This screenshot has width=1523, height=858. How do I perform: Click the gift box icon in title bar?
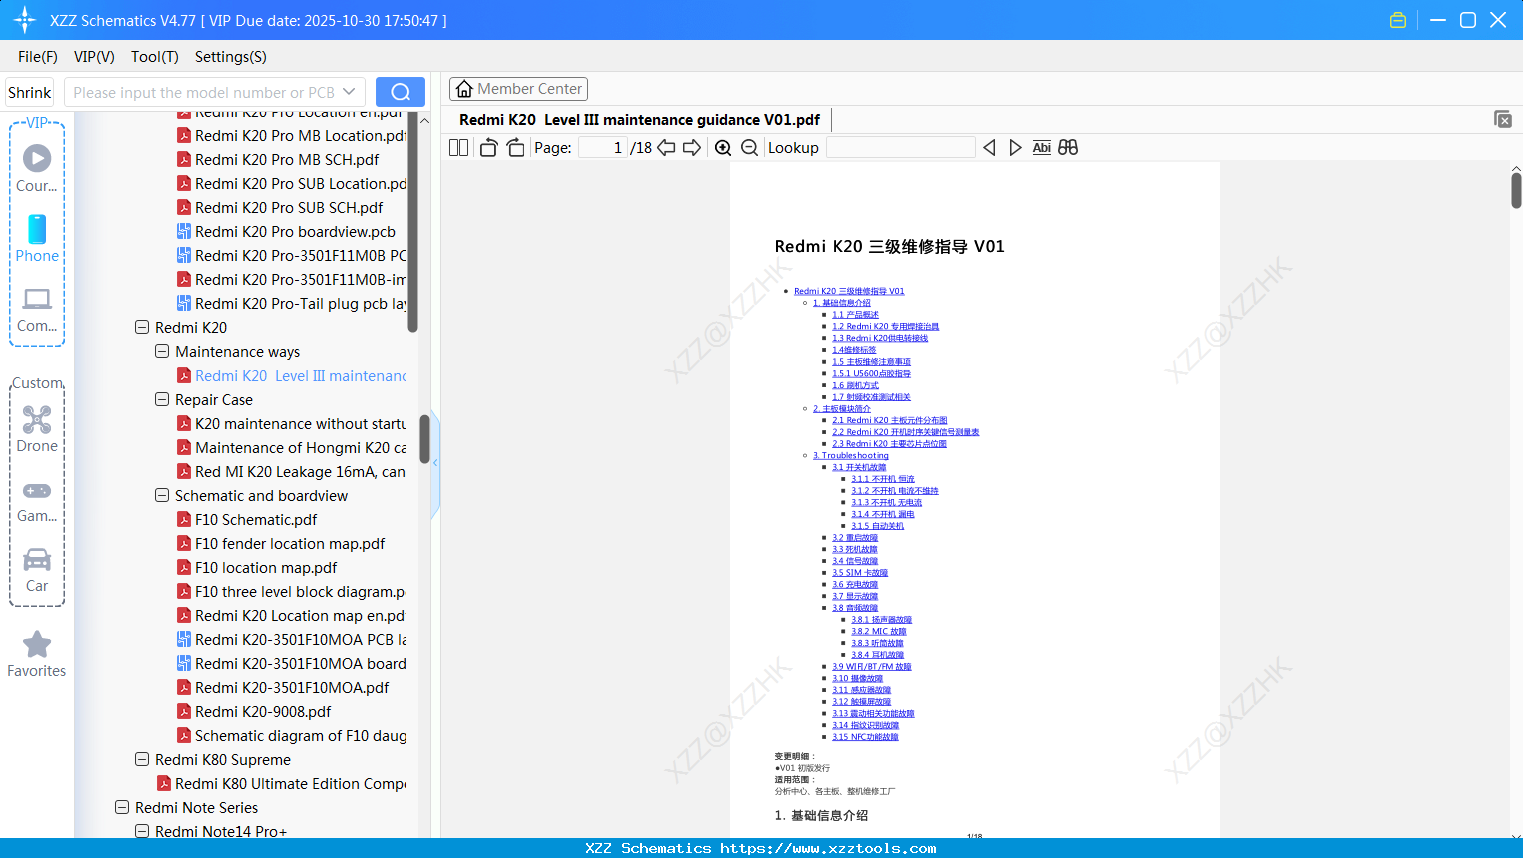[1398, 20]
